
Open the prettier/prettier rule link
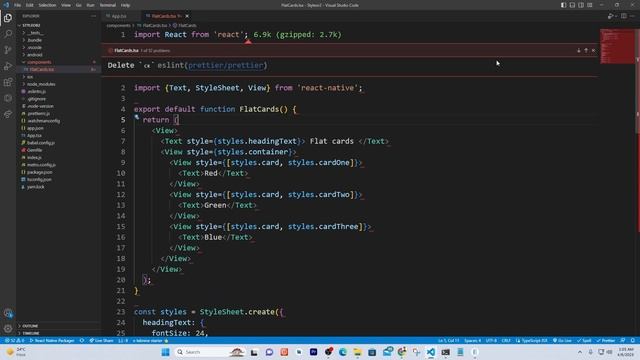226,65
